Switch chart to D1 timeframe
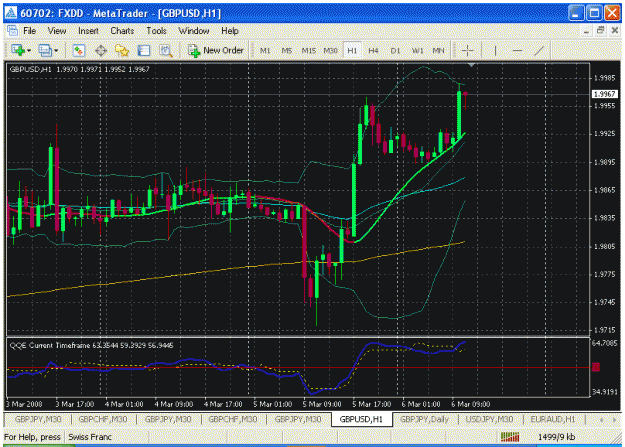 click(x=395, y=51)
